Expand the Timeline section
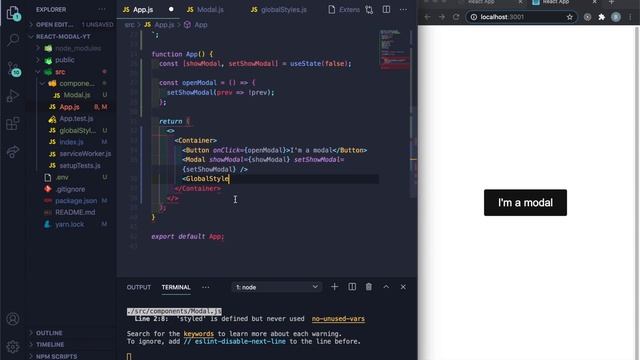This screenshot has height=360, width=640. click(72, 344)
